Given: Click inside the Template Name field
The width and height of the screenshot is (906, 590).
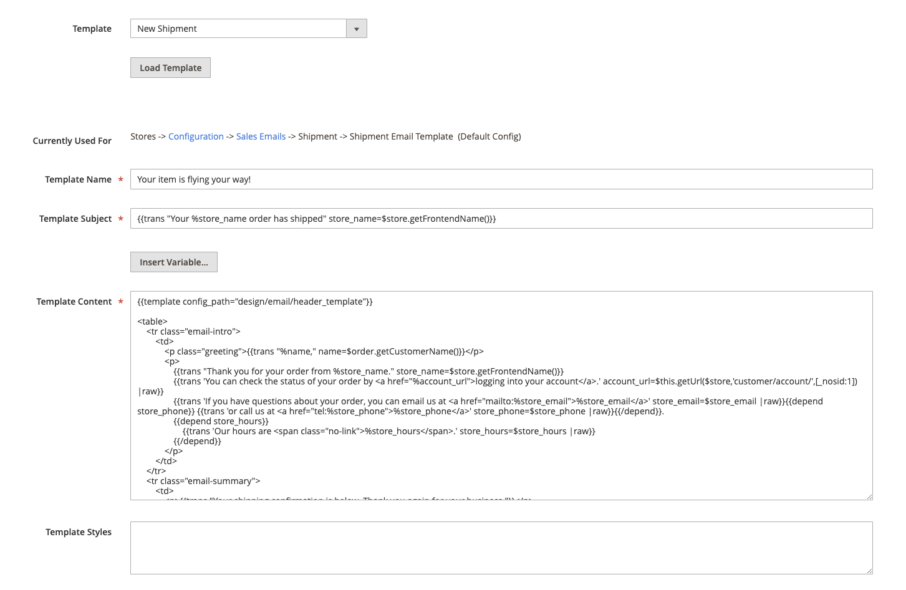Looking at the screenshot, I should click(x=400, y=179).
